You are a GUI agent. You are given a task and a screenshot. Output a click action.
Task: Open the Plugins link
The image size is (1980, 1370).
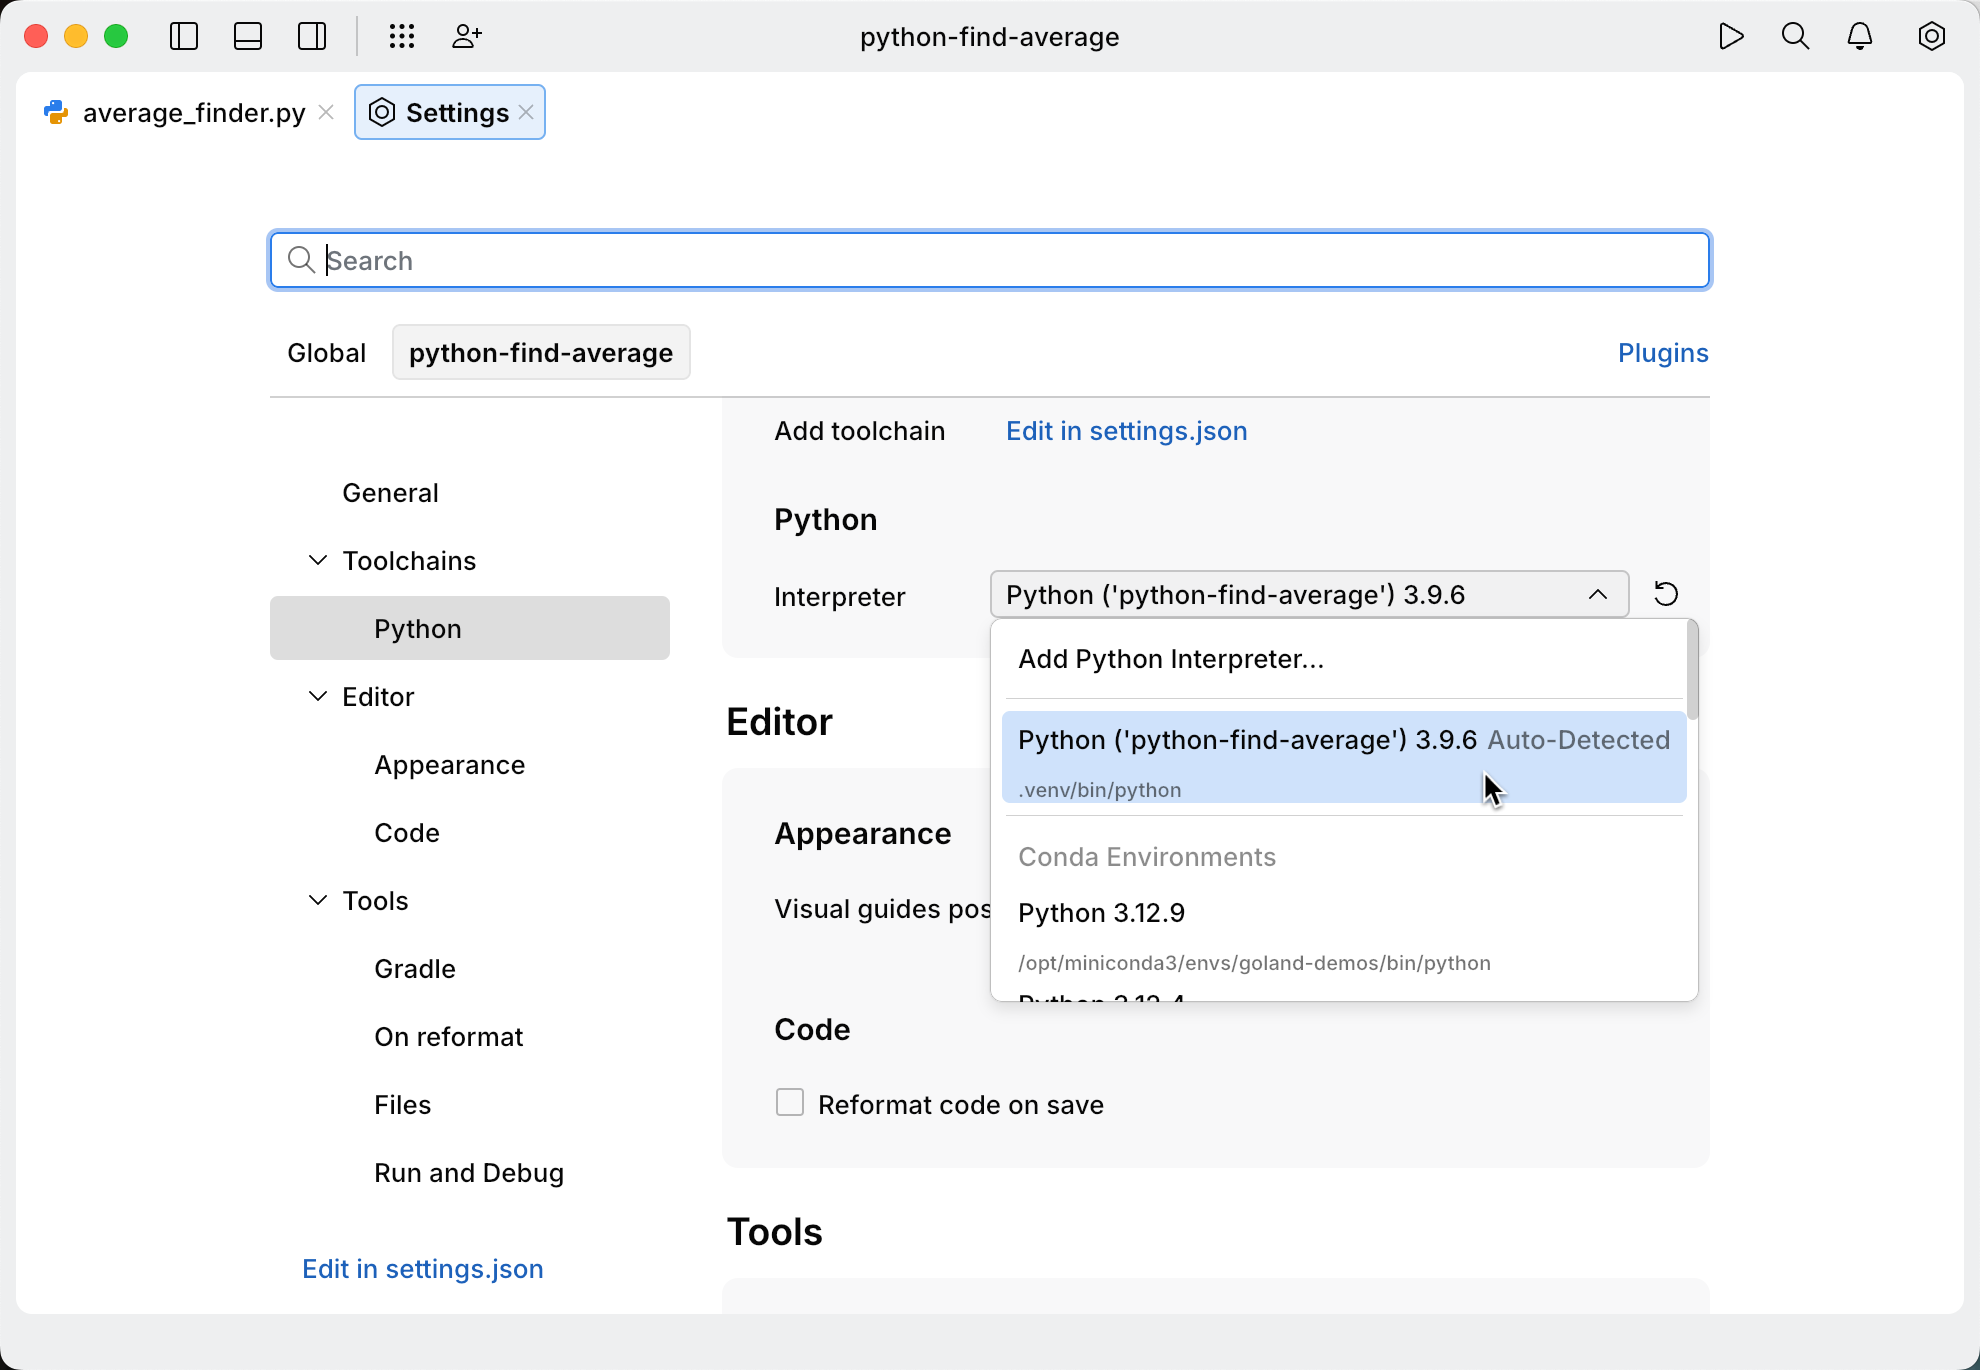click(1662, 352)
